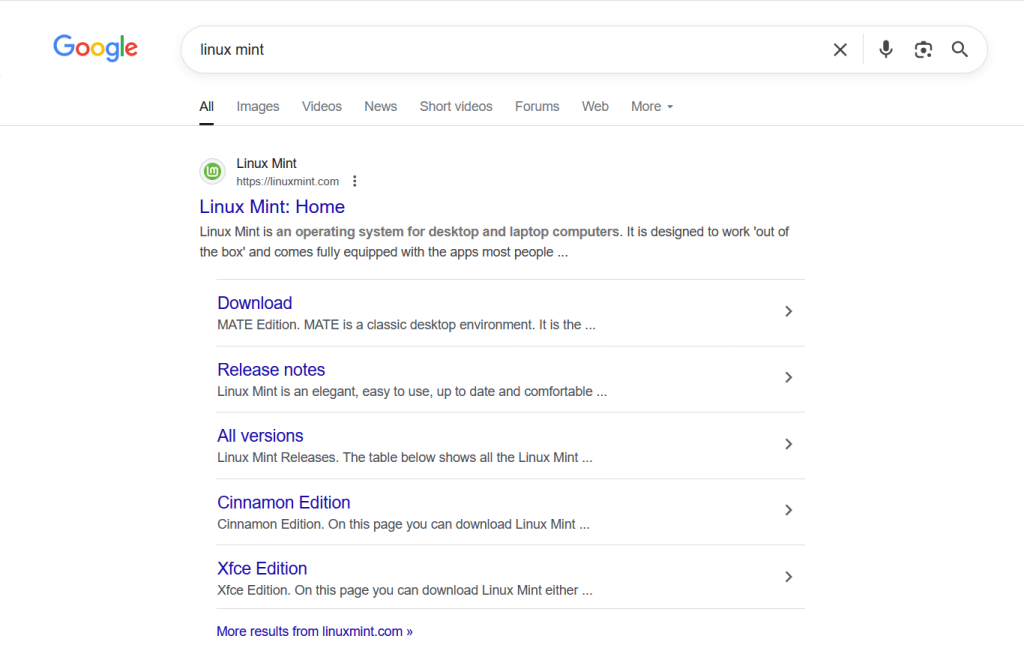Screen dimensions: 1024x651
Task: Switch to the News tab
Action: point(380,107)
